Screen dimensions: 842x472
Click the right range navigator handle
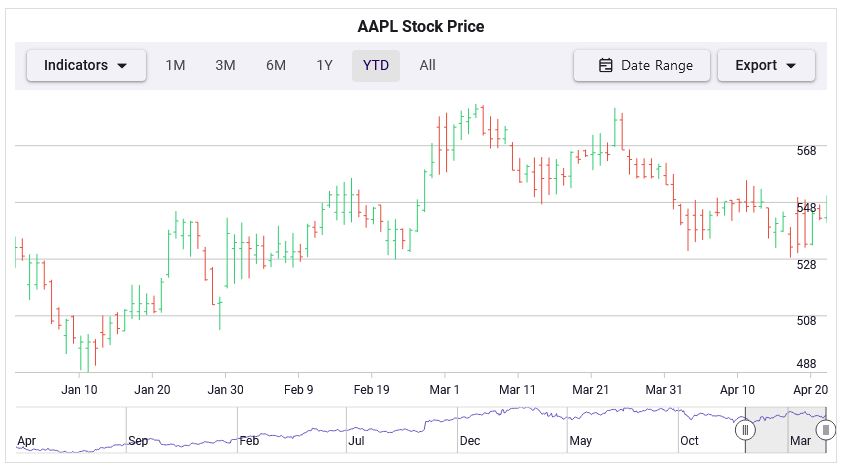click(x=825, y=430)
